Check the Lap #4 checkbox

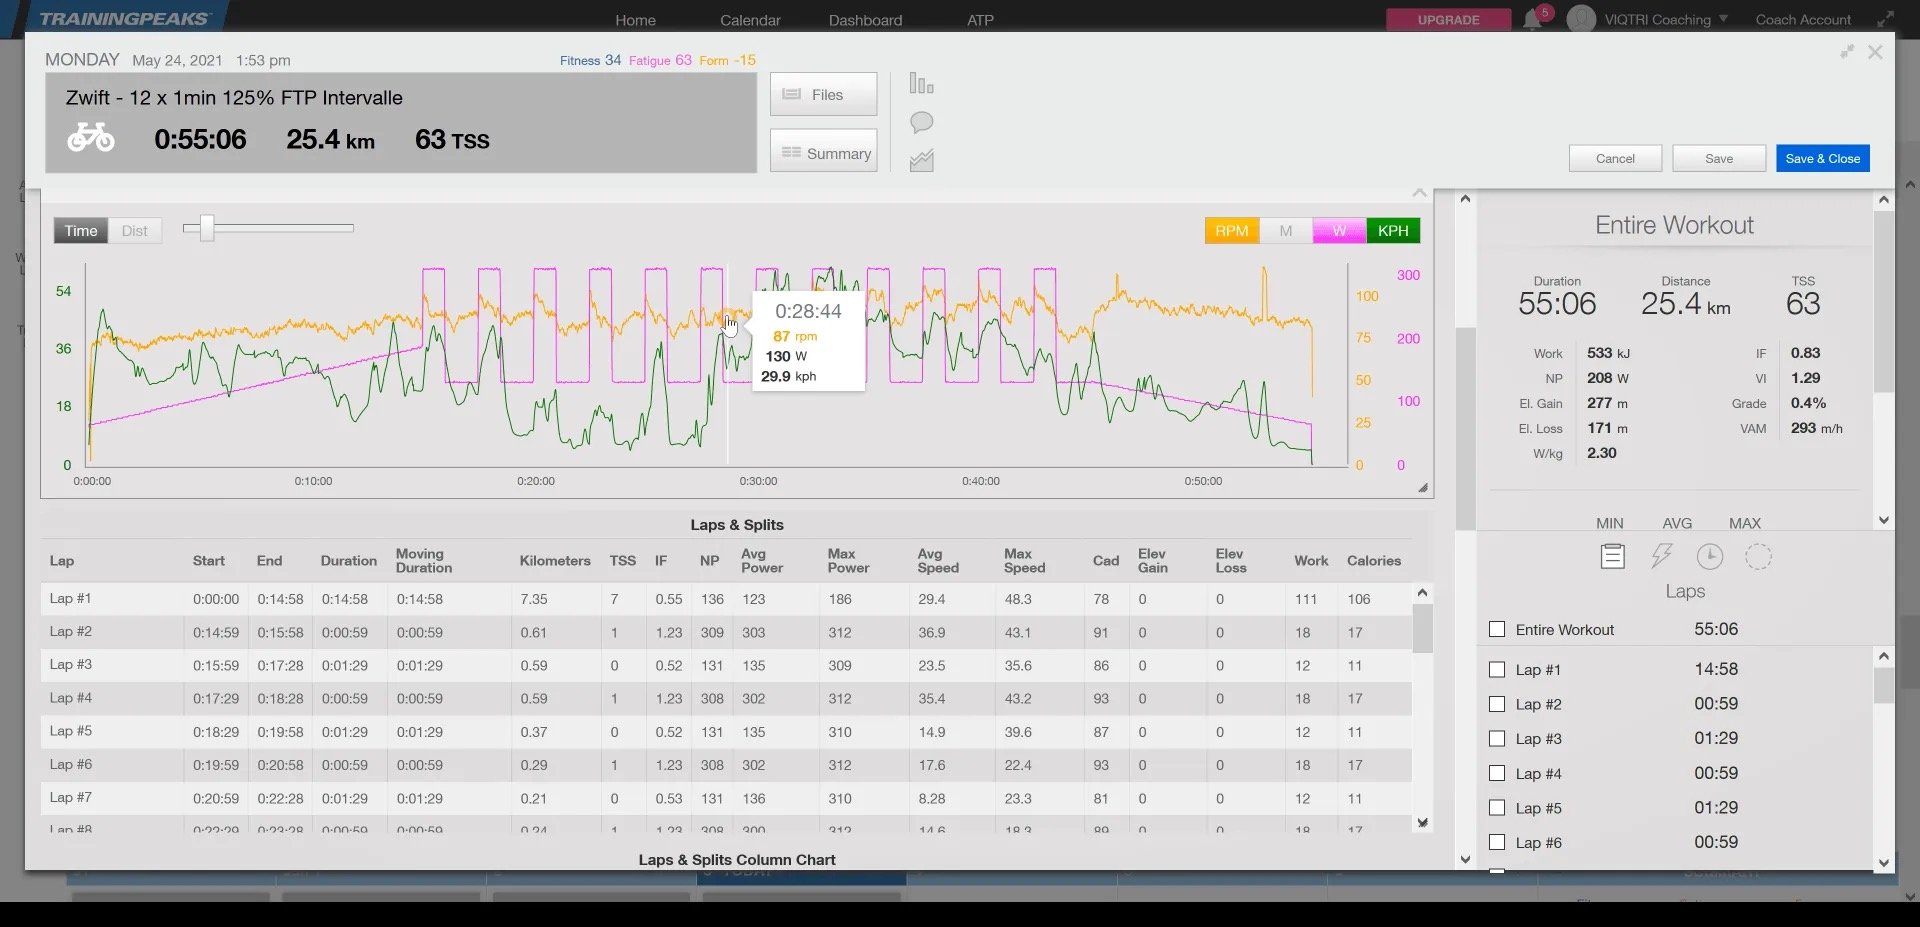tap(1497, 773)
